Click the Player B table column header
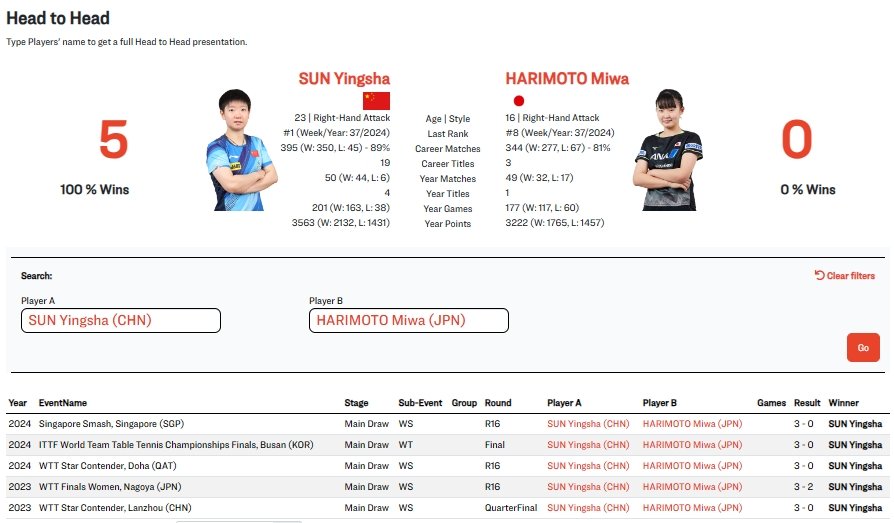 click(x=660, y=403)
